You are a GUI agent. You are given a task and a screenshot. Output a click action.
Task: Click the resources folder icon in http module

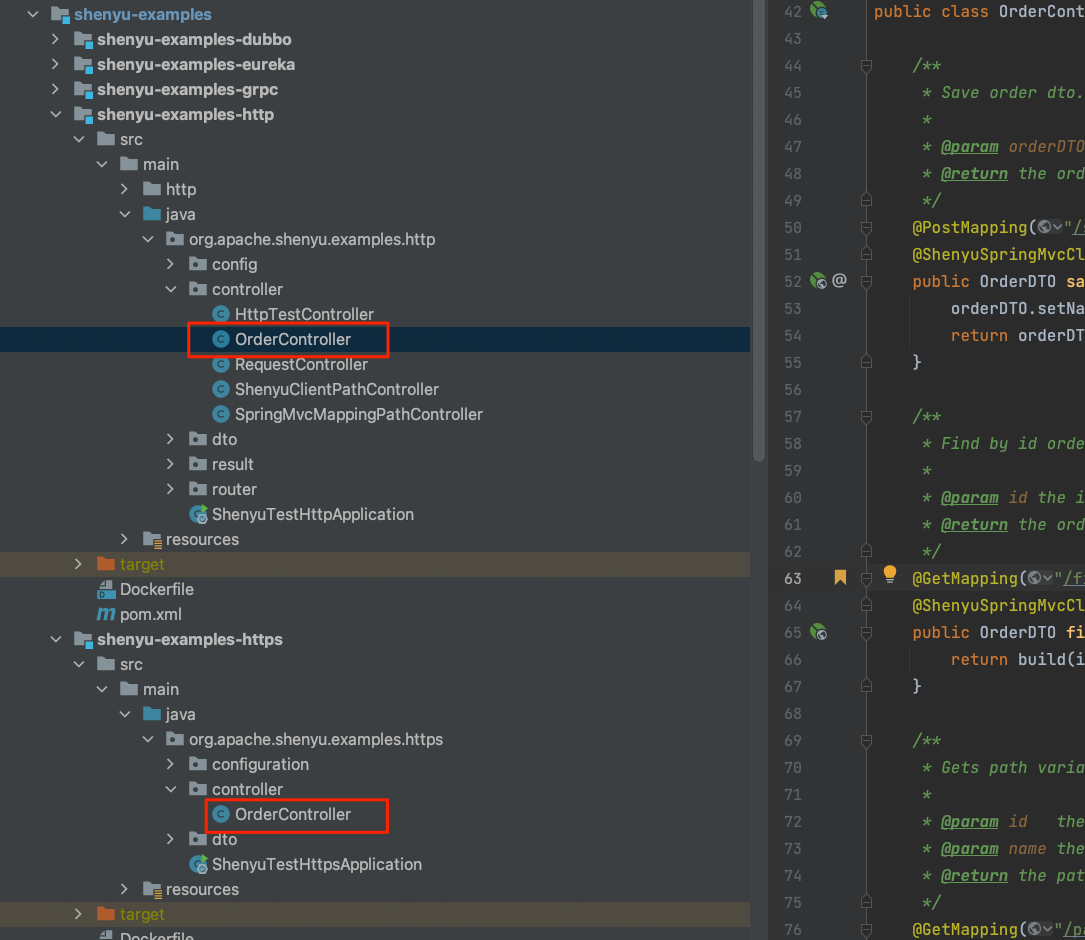152,539
